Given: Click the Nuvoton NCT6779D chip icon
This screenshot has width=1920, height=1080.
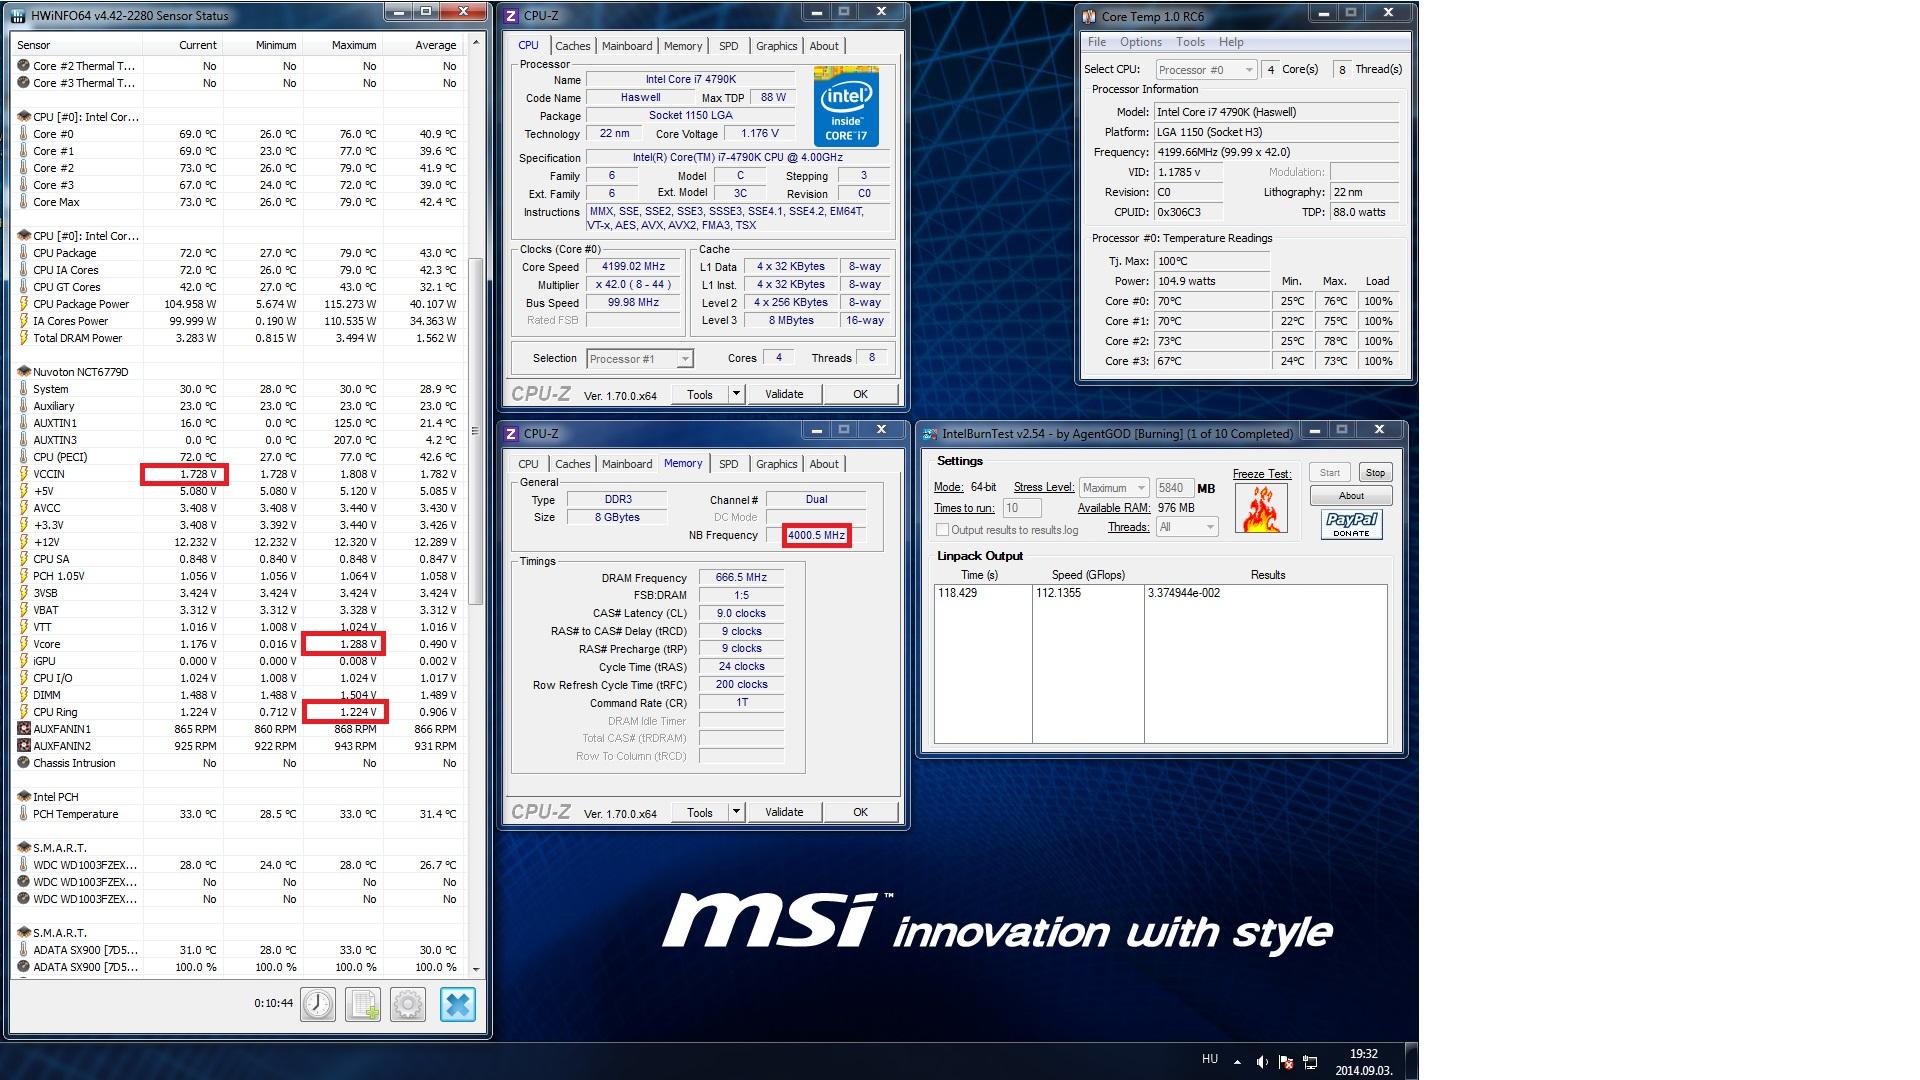Looking at the screenshot, I should coord(24,372).
